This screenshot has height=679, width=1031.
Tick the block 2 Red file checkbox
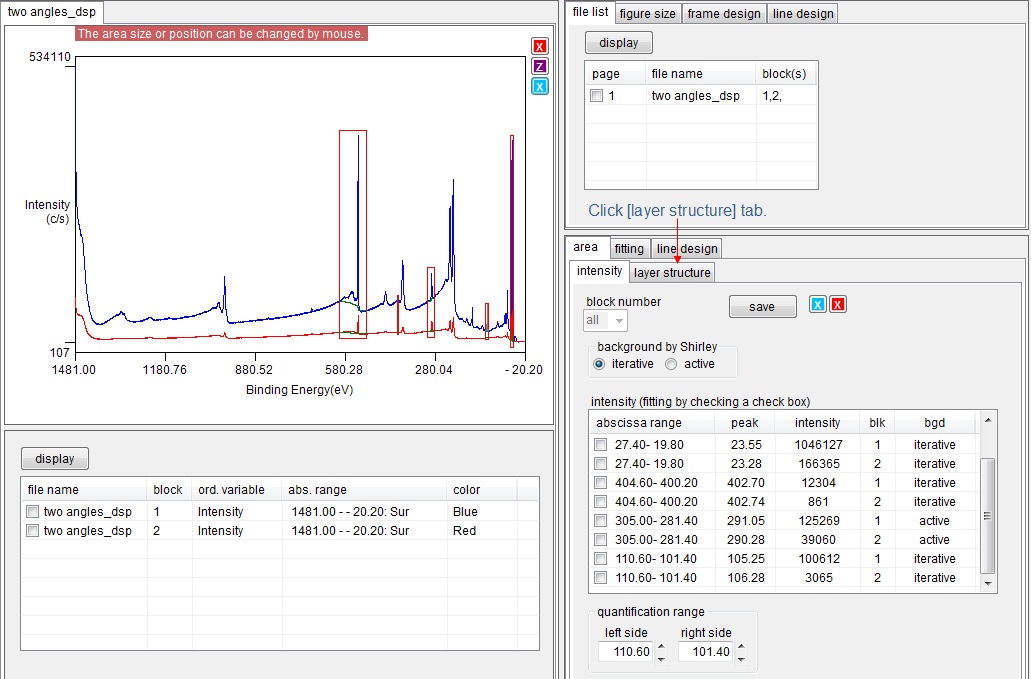click(33, 531)
